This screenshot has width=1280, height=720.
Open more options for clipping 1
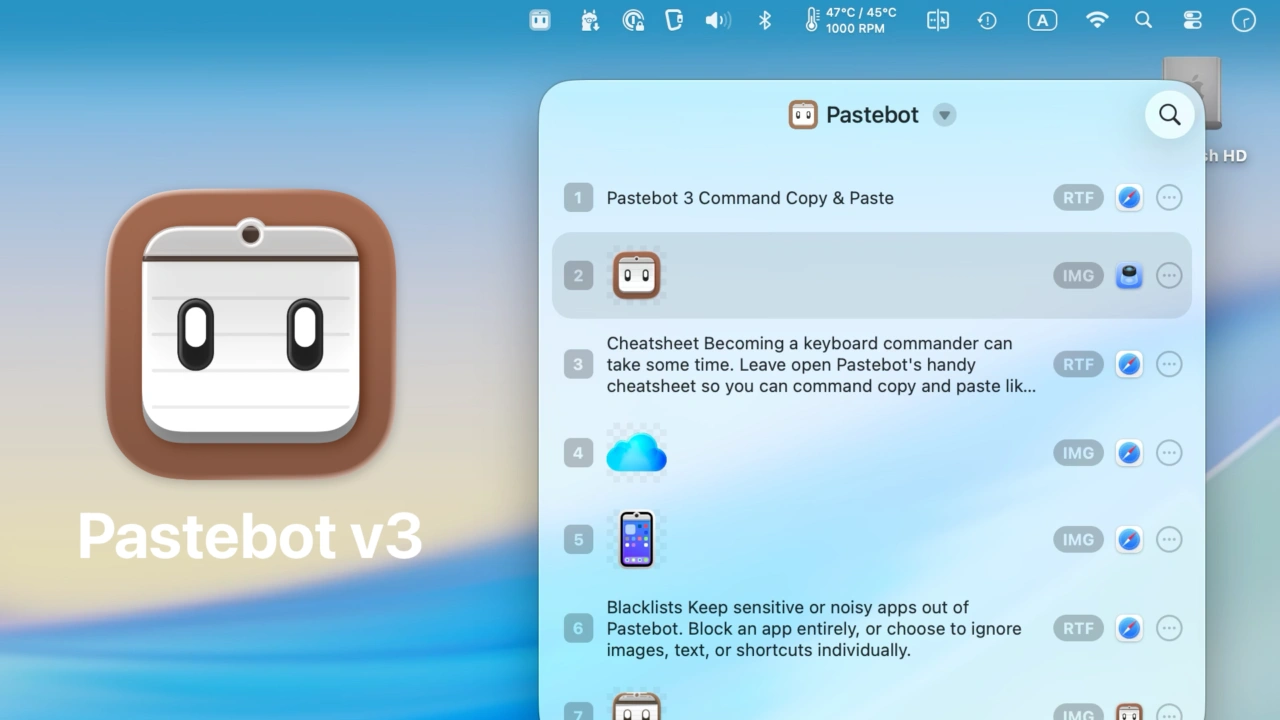click(x=1169, y=198)
